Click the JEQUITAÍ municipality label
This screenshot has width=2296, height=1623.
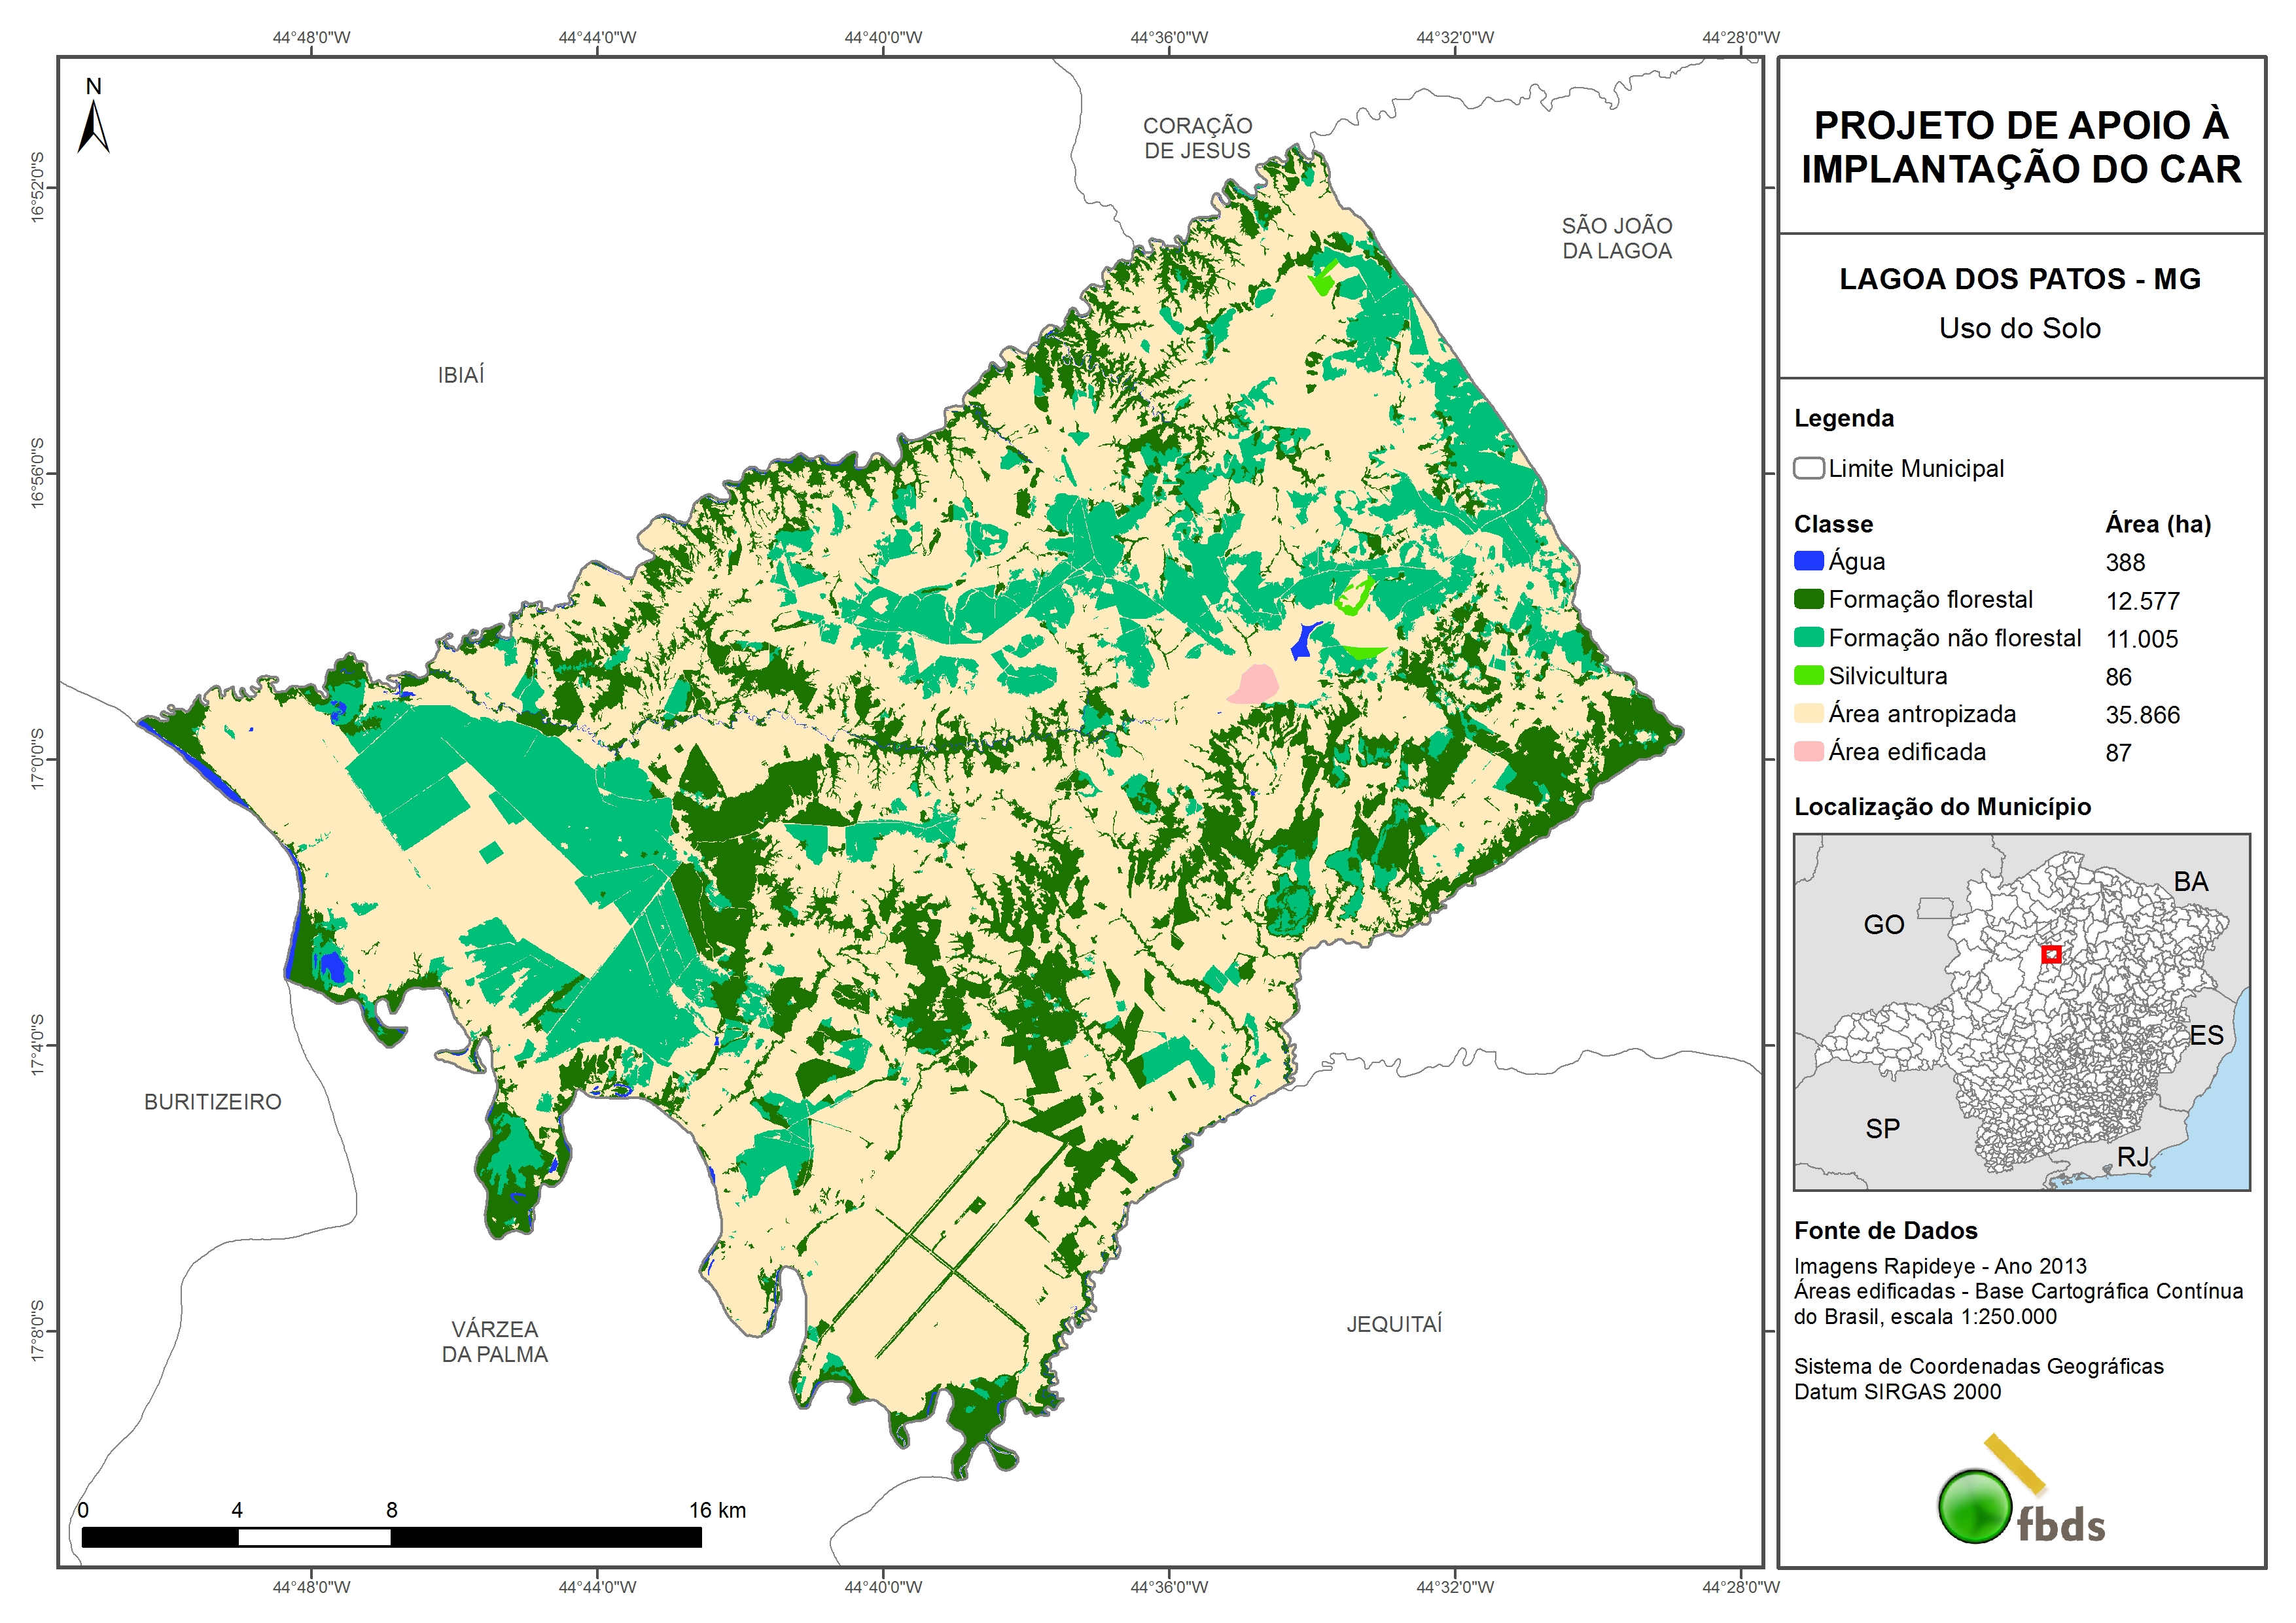[1394, 1324]
